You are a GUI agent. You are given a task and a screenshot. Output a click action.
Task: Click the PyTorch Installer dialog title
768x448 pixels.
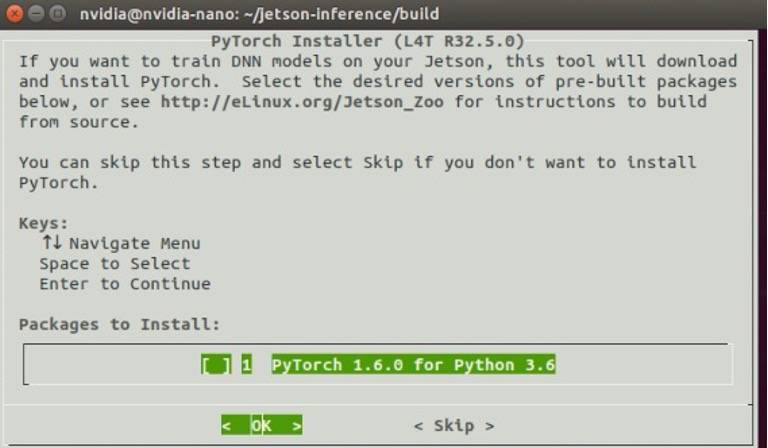coord(367,41)
